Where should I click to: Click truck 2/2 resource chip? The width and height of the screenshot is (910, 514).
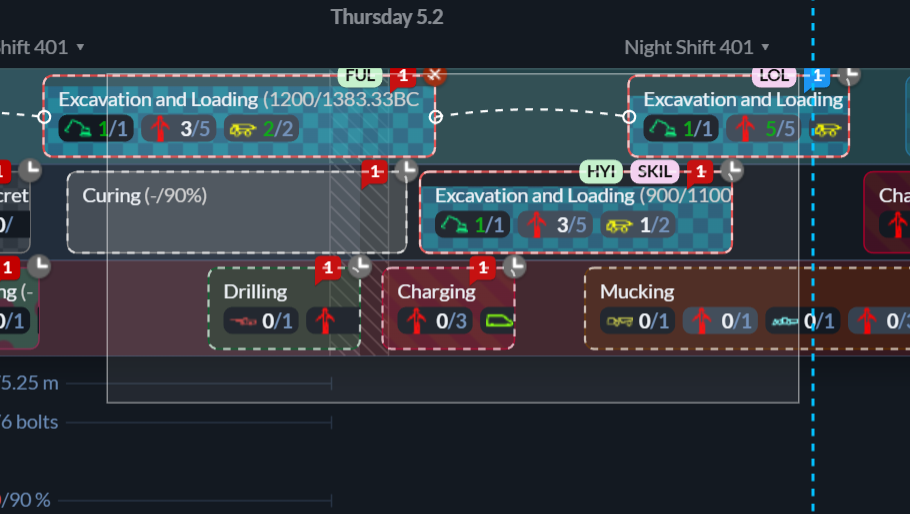[x=262, y=129]
